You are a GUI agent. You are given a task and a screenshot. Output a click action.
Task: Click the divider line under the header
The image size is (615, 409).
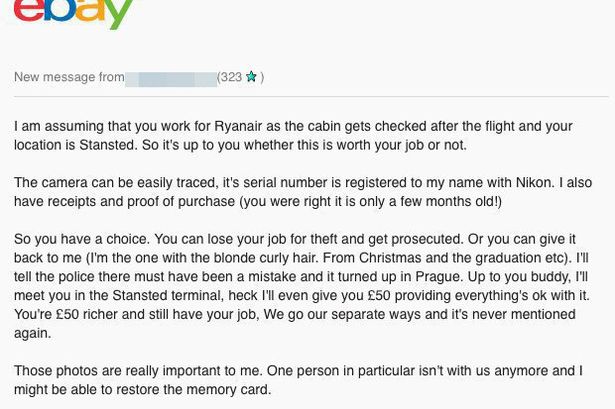click(311, 96)
